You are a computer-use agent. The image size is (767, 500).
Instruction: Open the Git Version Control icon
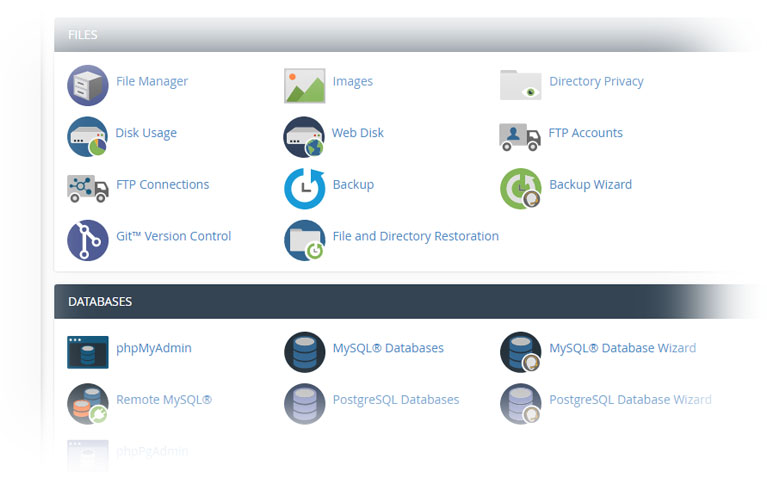click(x=87, y=240)
